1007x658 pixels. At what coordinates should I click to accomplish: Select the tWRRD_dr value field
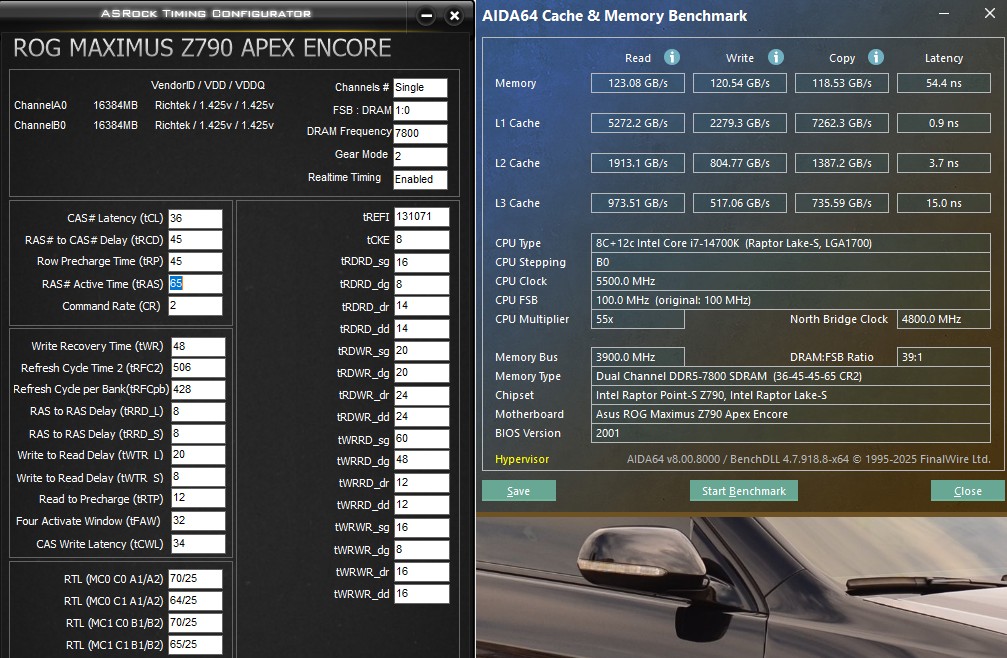[421, 483]
